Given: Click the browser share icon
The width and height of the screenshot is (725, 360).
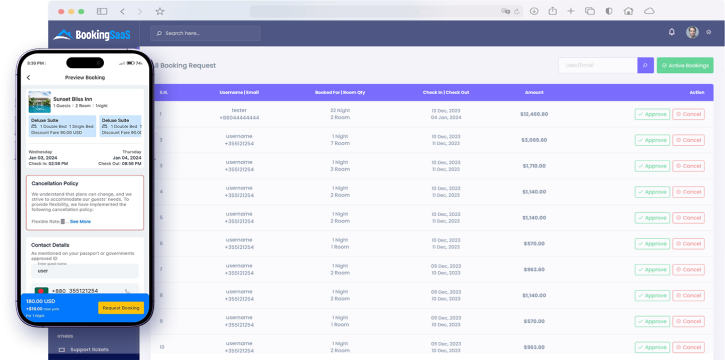Looking at the screenshot, I should [x=553, y=11].
